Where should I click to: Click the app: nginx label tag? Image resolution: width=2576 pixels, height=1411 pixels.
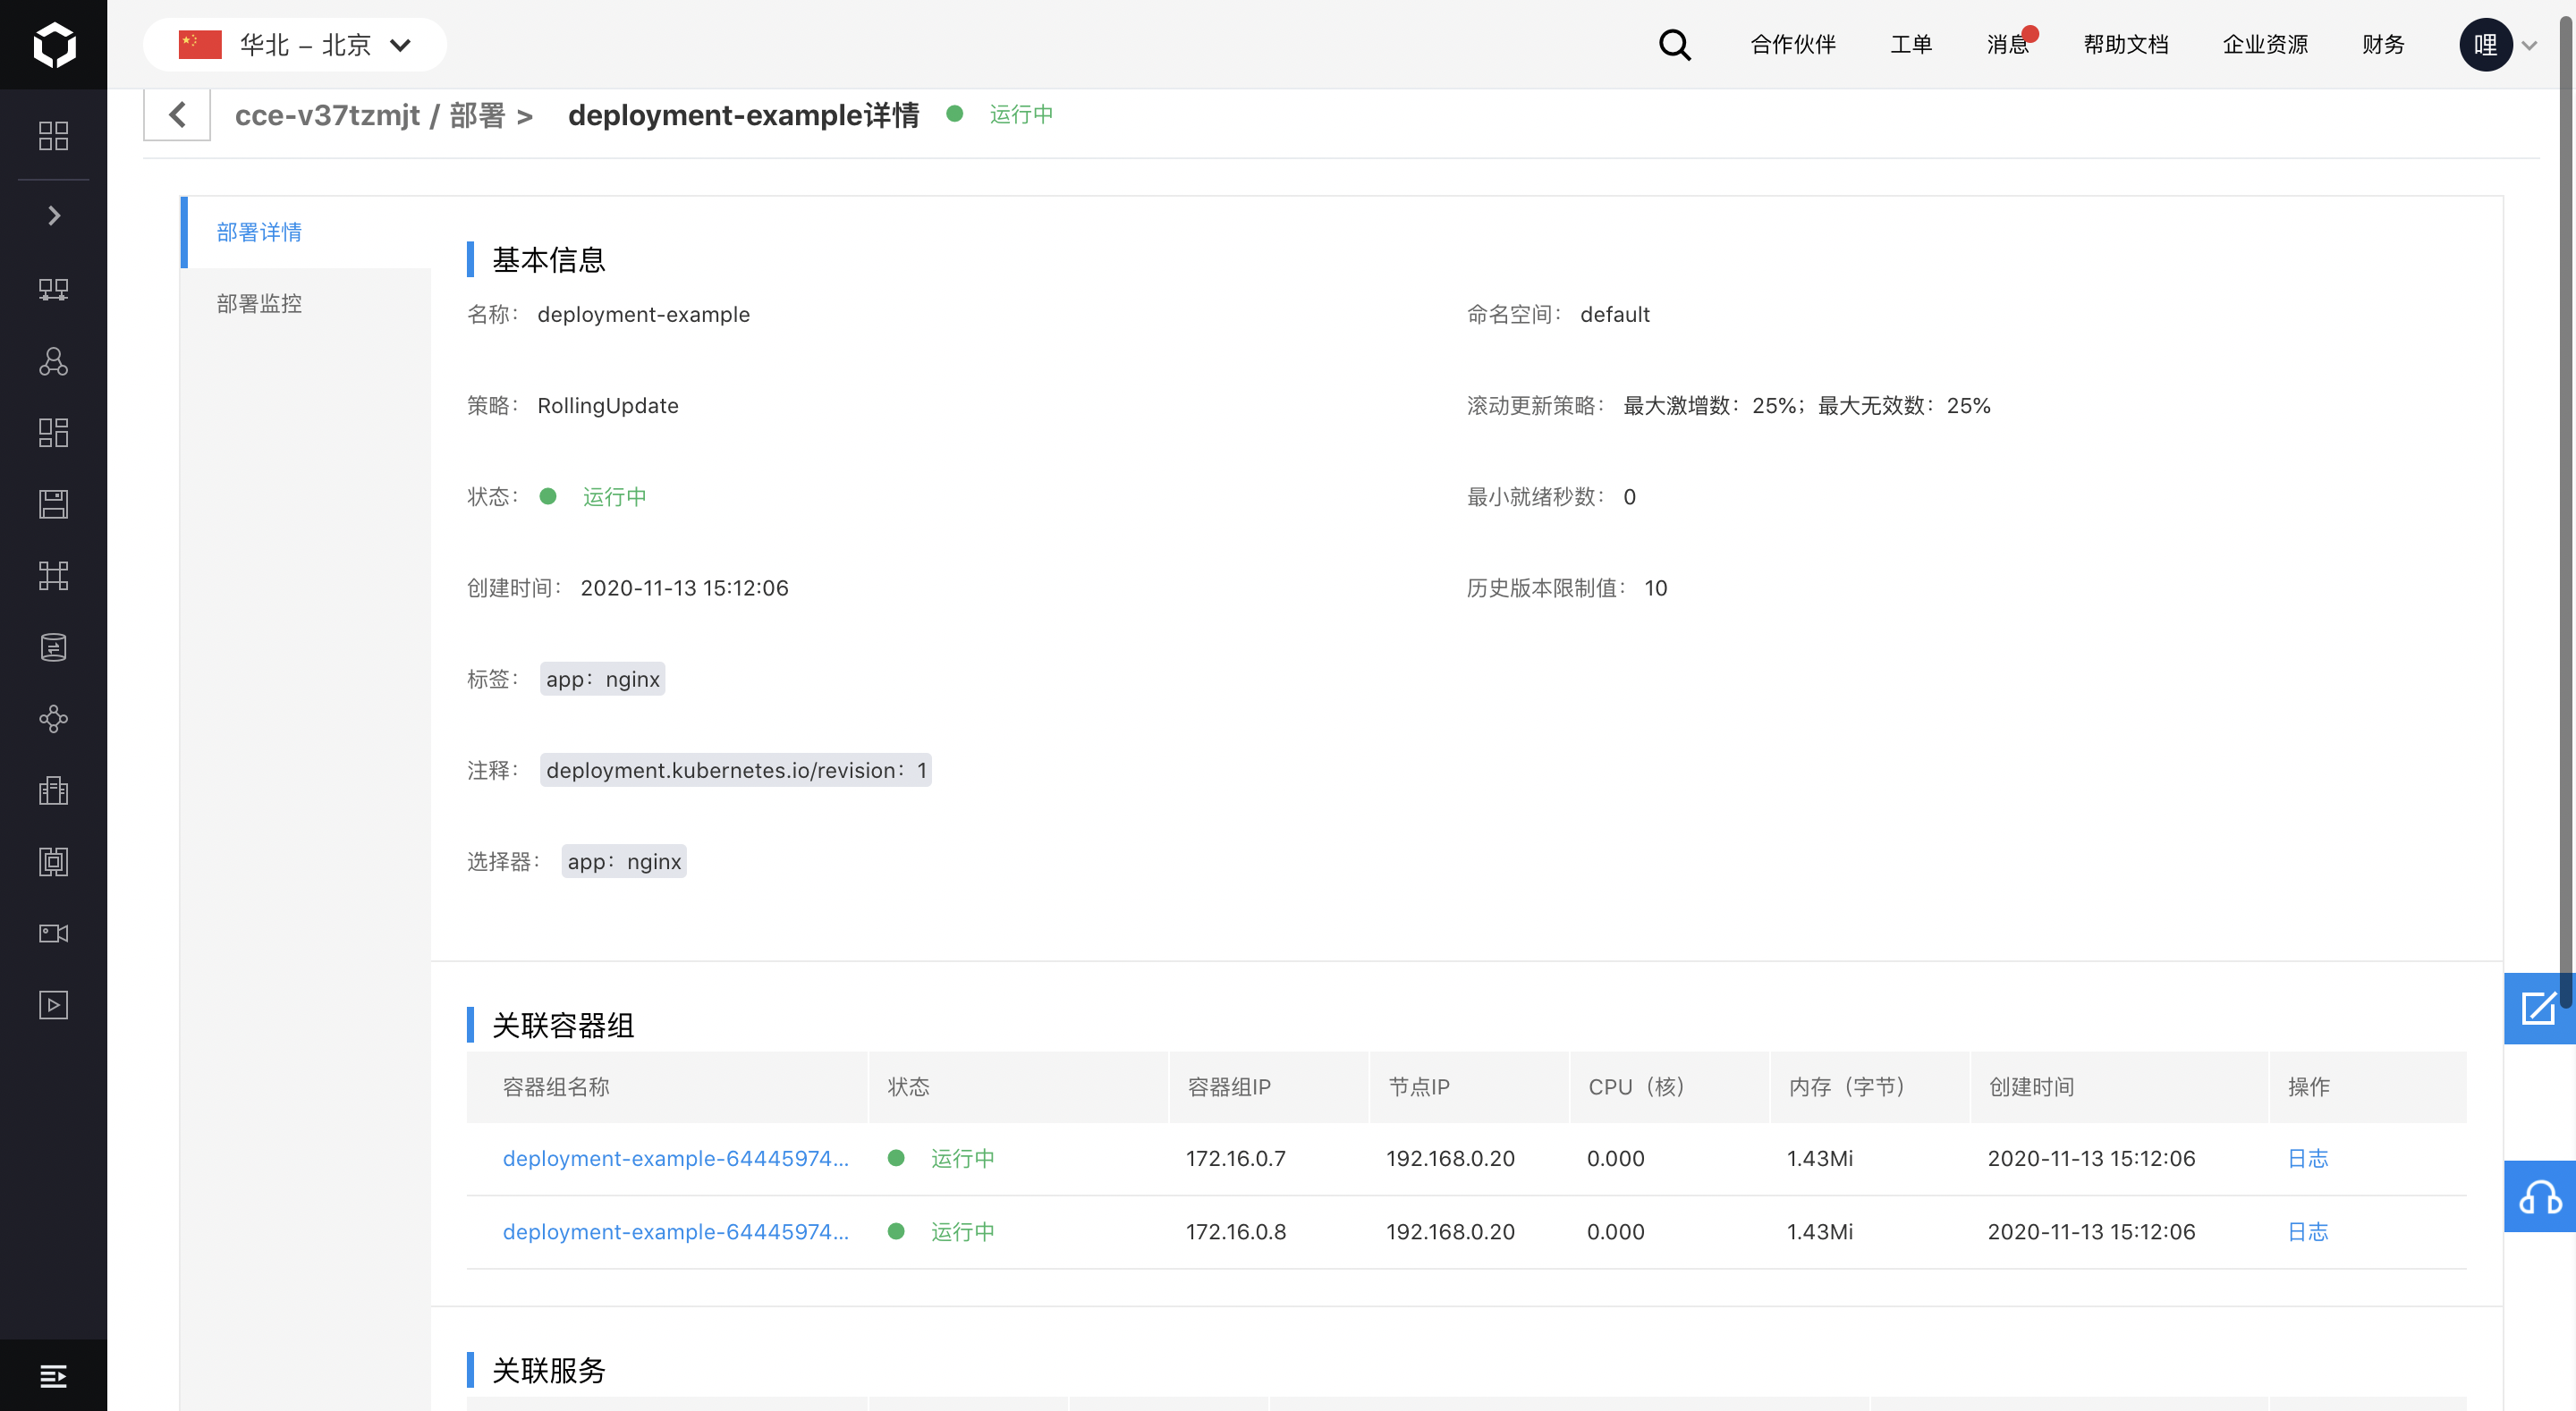603,679
